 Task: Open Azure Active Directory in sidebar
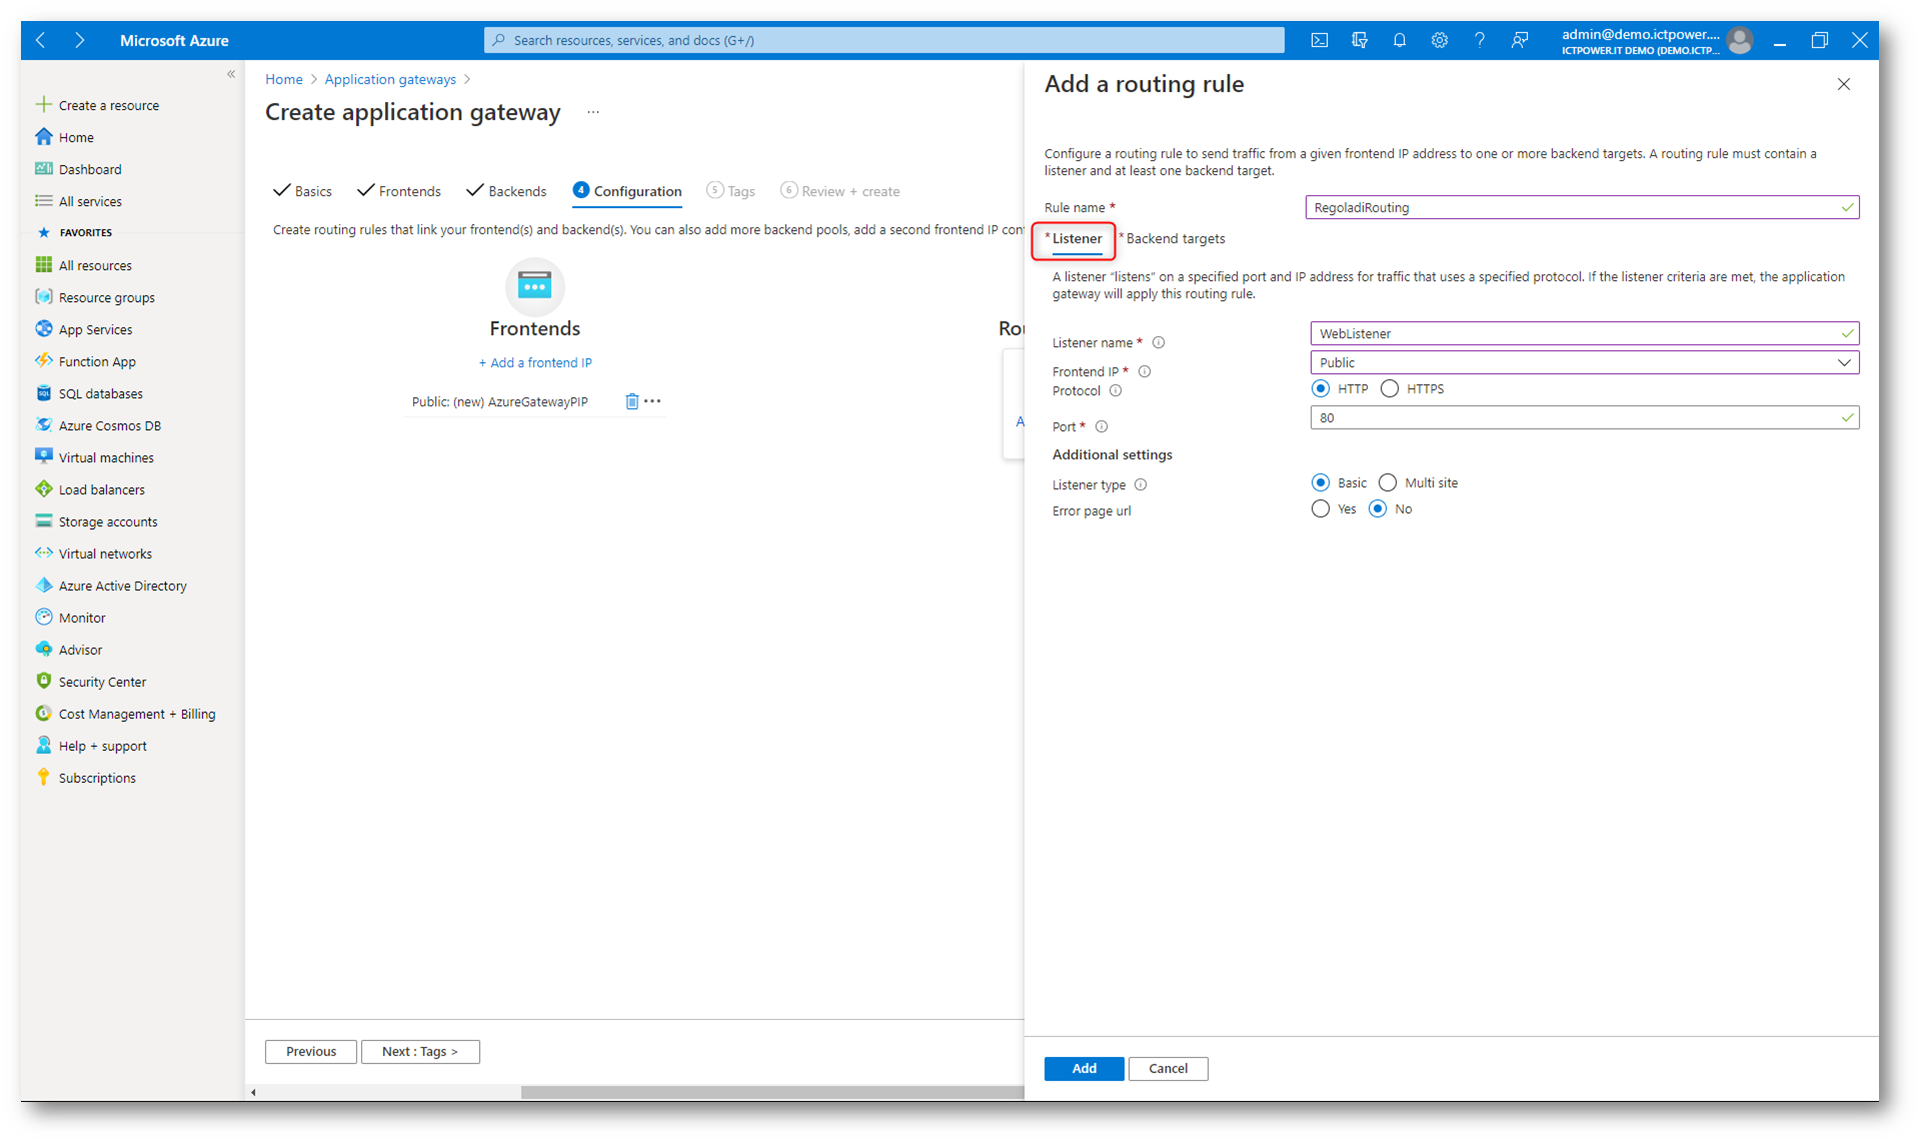click(x=122, y=585)
